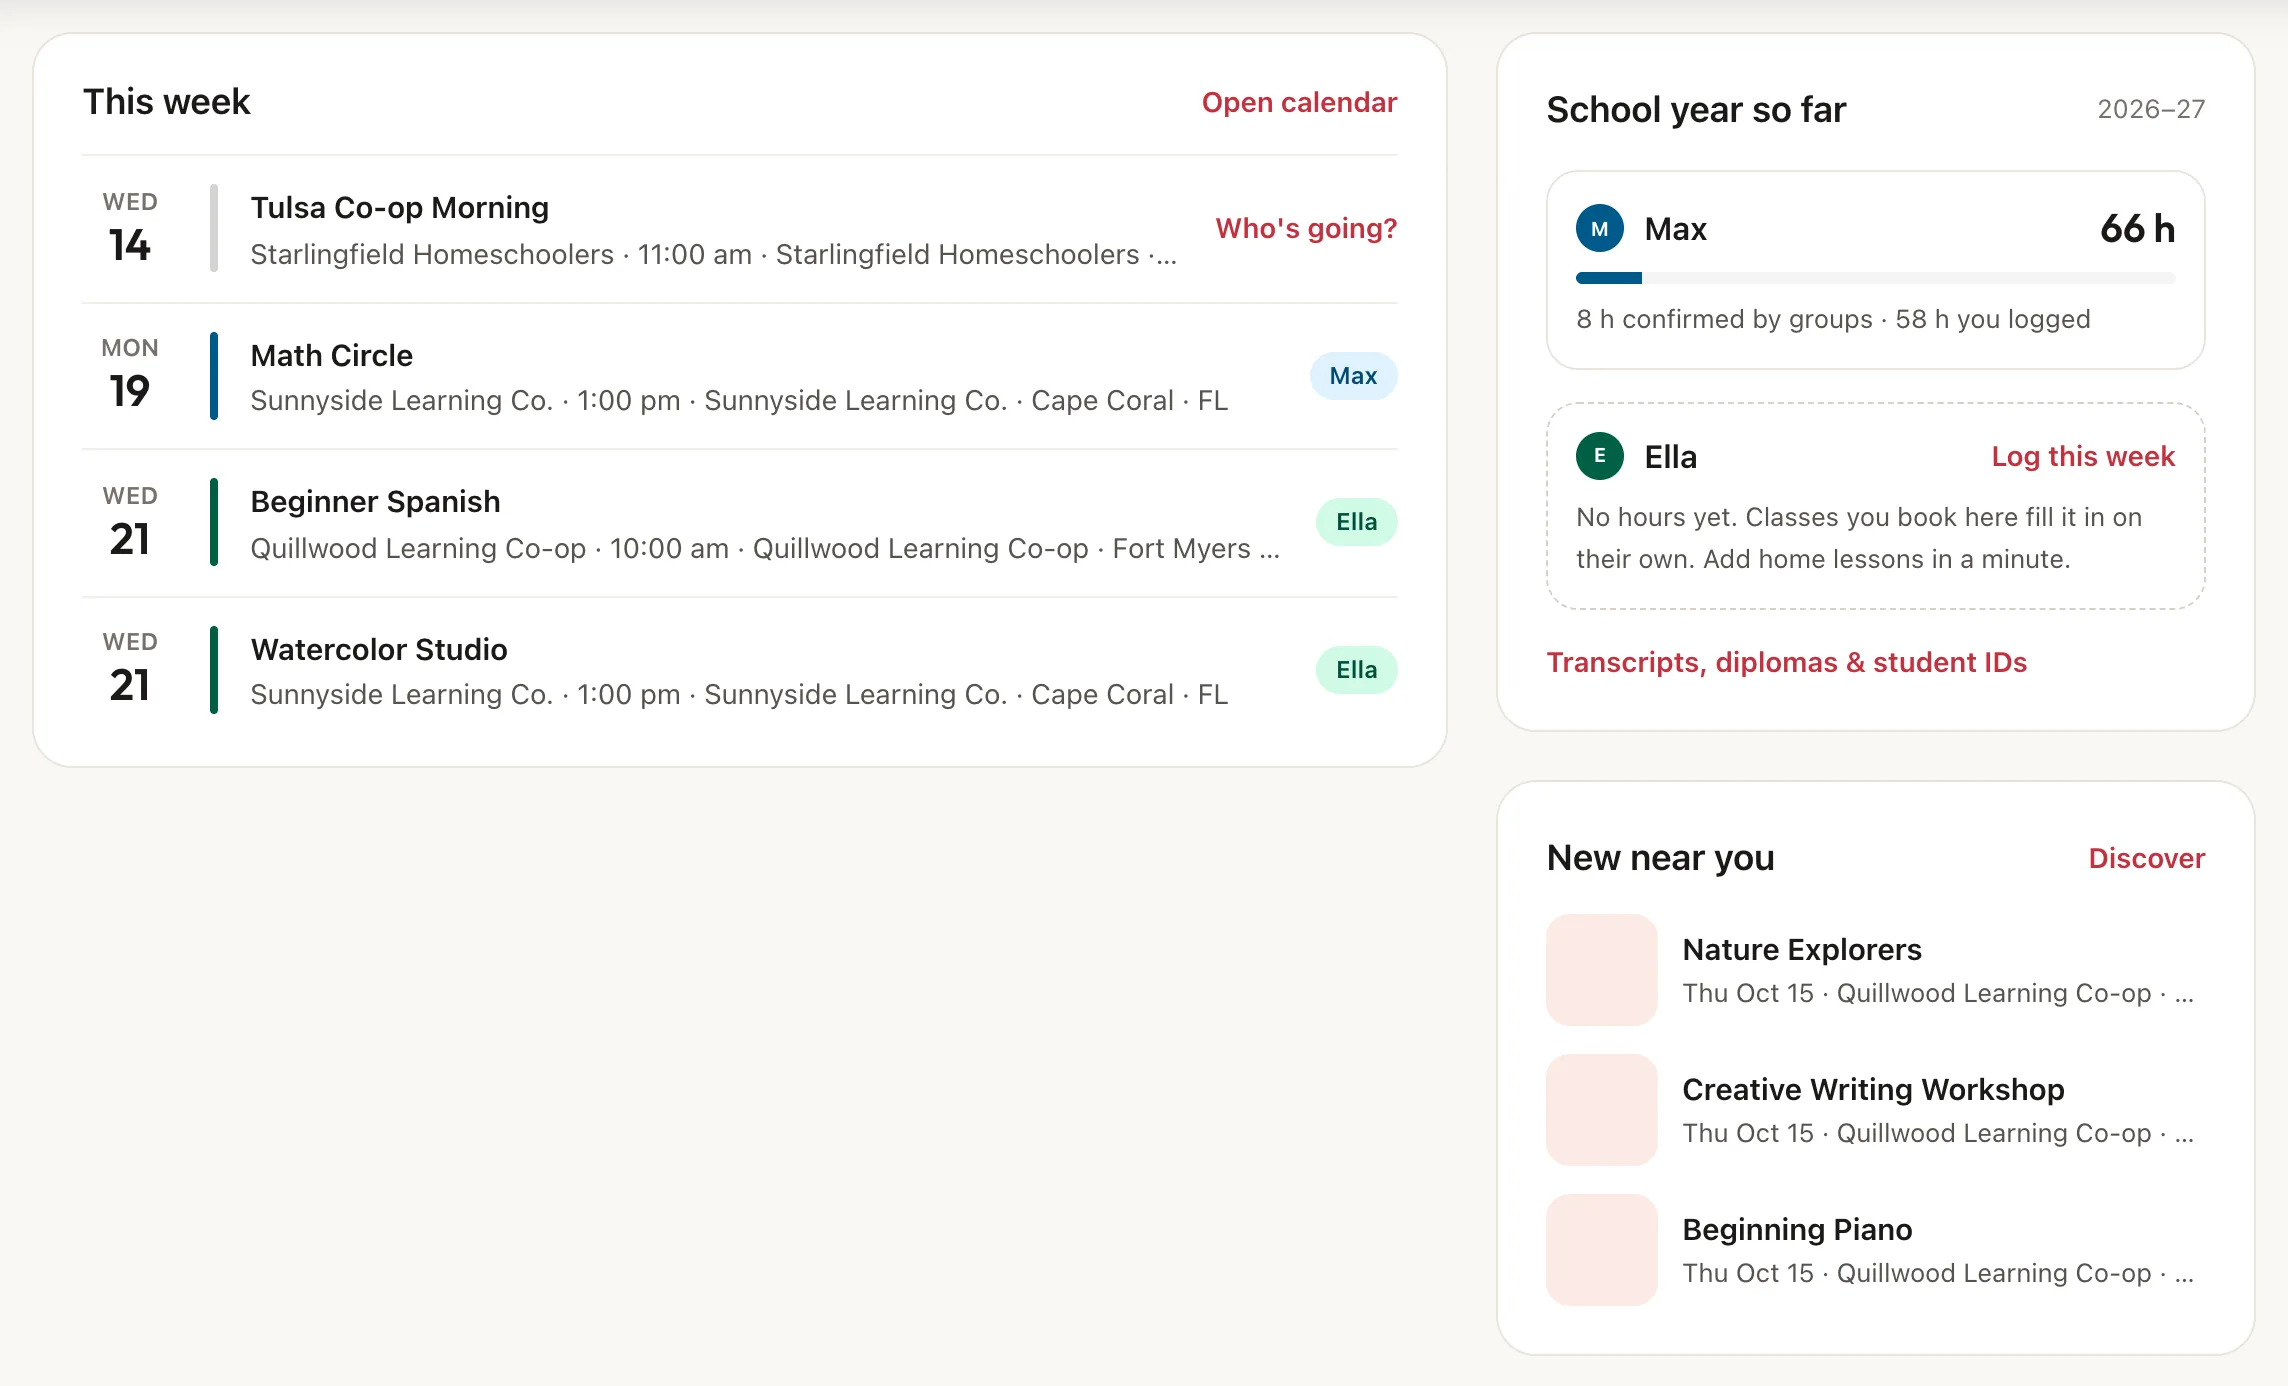2288x1386 pixels.
Task: Click the Max tag on Math Circle
Action: tap(1353, 376)
